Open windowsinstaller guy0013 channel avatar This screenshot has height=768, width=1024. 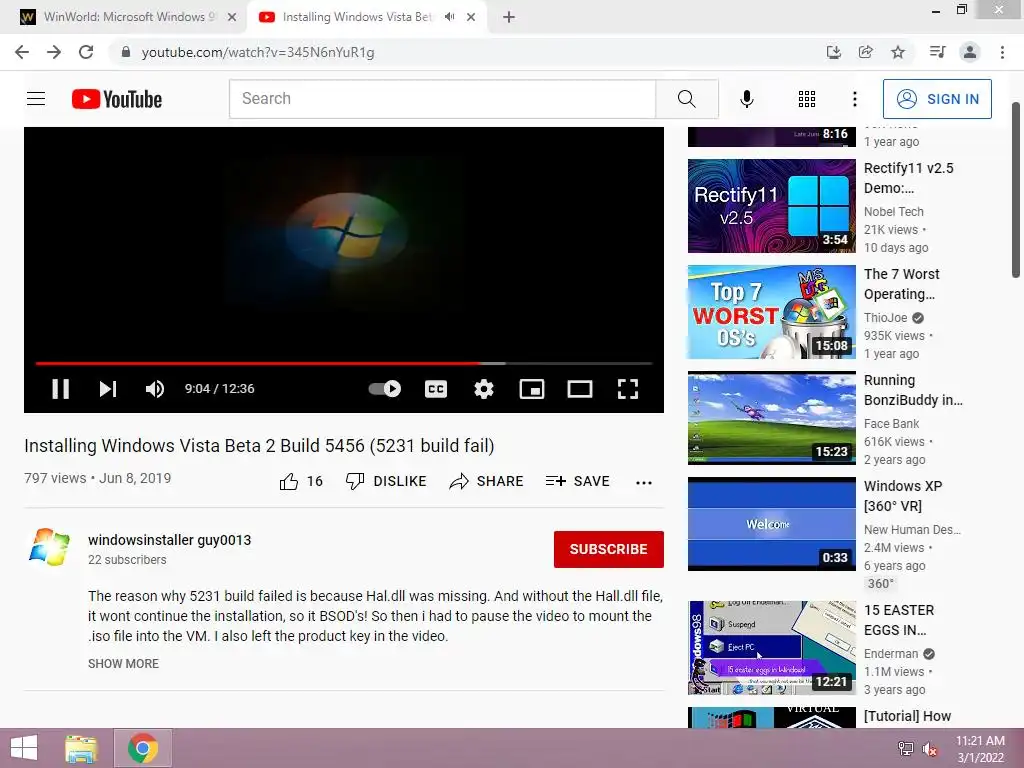click(50, 547)
